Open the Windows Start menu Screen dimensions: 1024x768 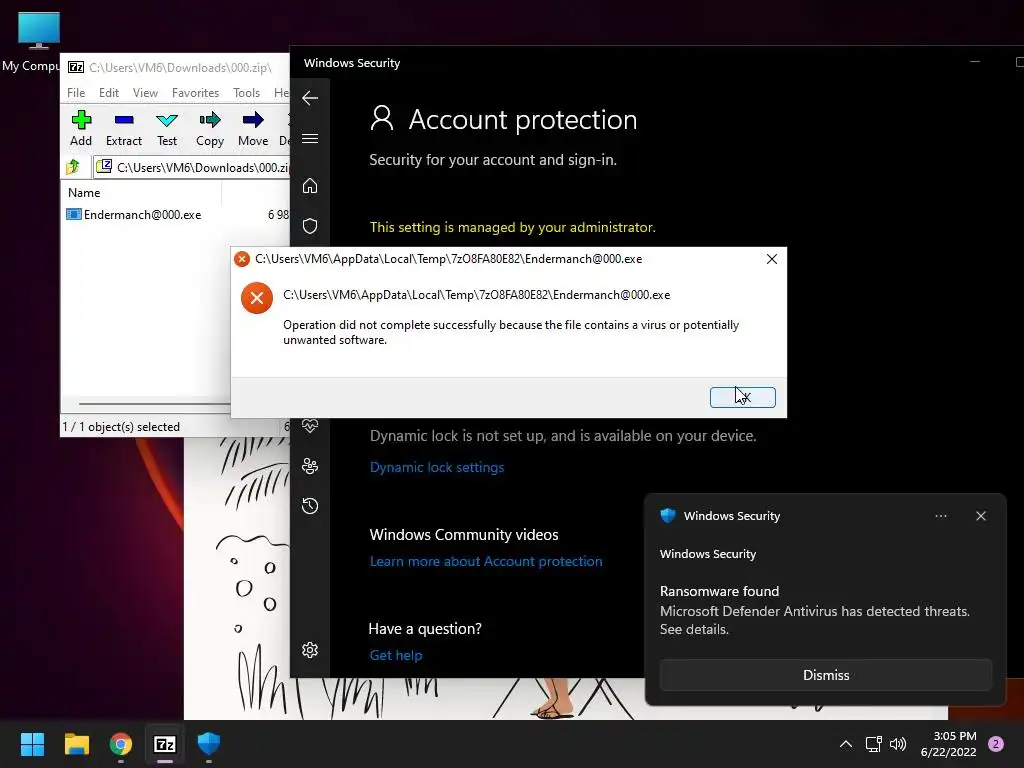(x=32, y=744)
